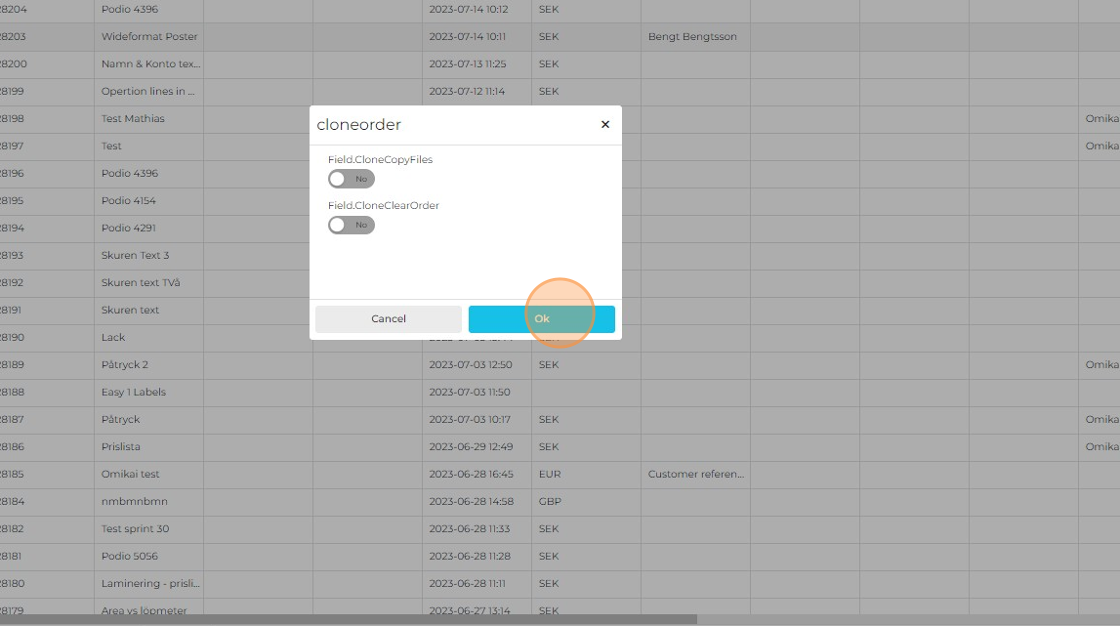Click the 2023-07-13 11:25 date cell
This screenshot has width=1120, height=626.
(x=467, y=64)
